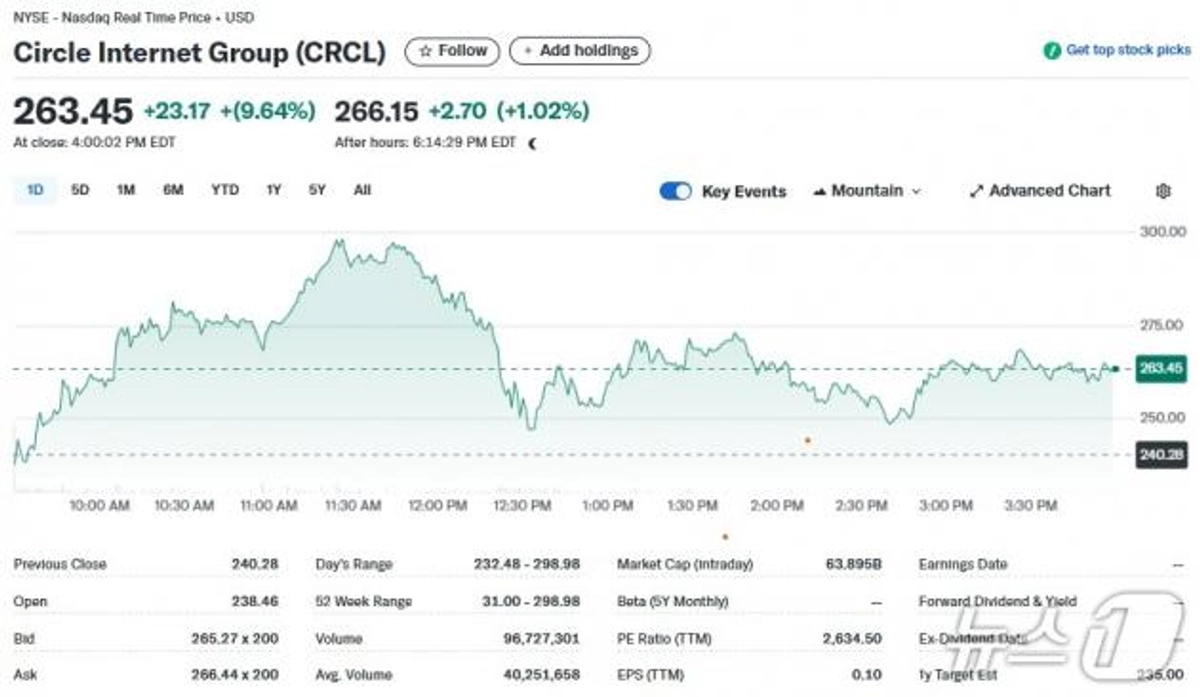The height and width of the screenshot is (697, 1200).
Task: Expand the chart type selector chevron
Action: pyautogui.click(x=916, y=191)
